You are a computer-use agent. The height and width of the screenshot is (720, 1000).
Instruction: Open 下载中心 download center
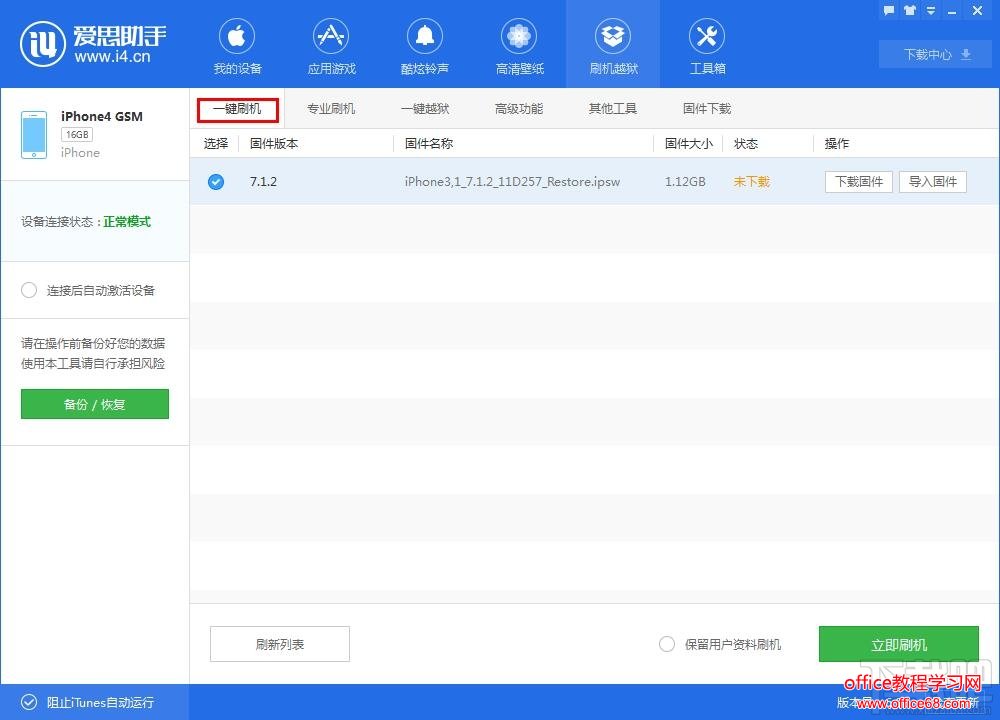tap(937, 55)
